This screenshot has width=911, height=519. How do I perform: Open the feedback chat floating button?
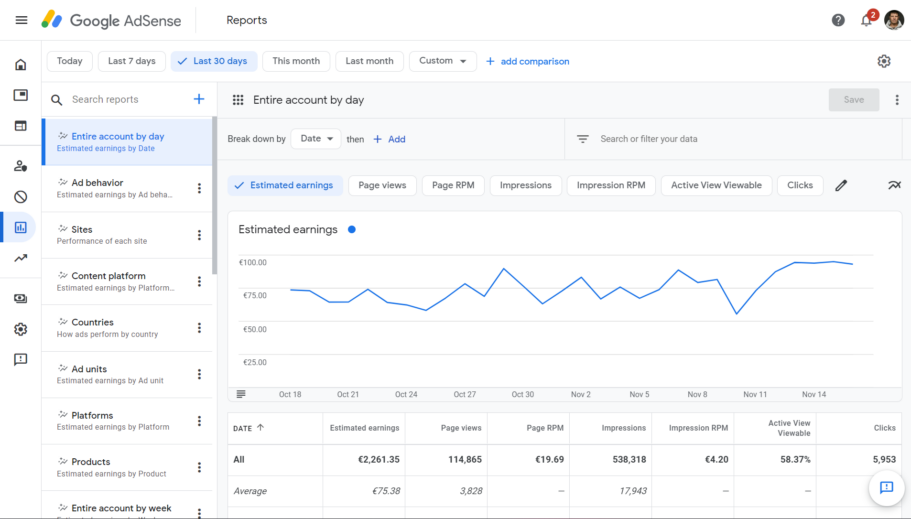click(886, 488)
